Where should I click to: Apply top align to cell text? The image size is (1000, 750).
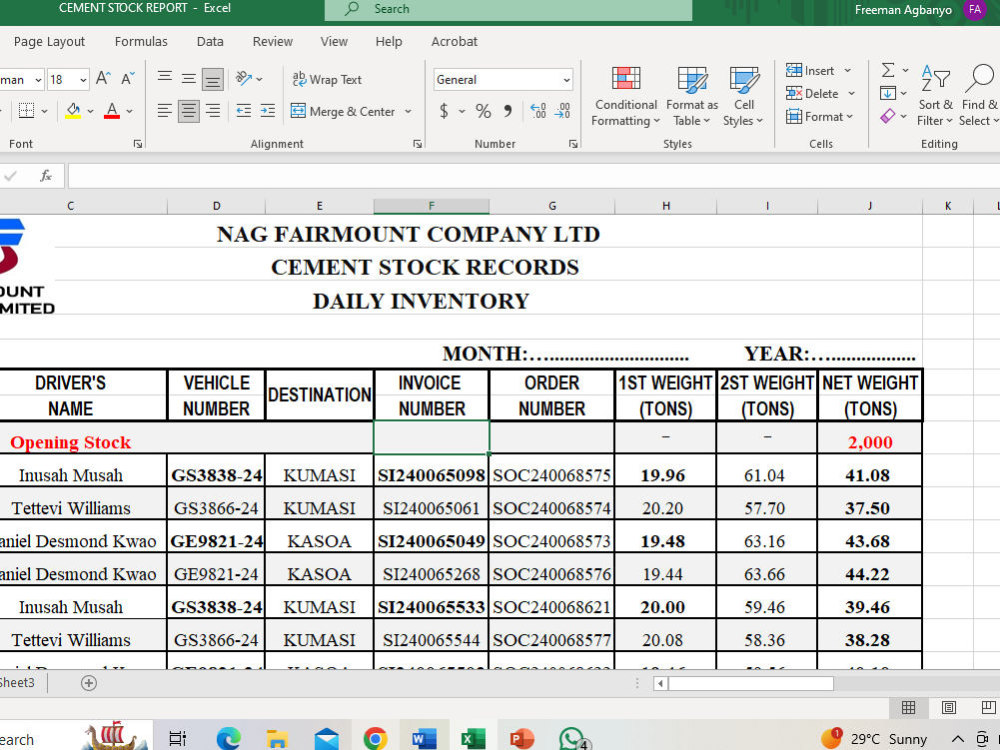pos(165,78)
